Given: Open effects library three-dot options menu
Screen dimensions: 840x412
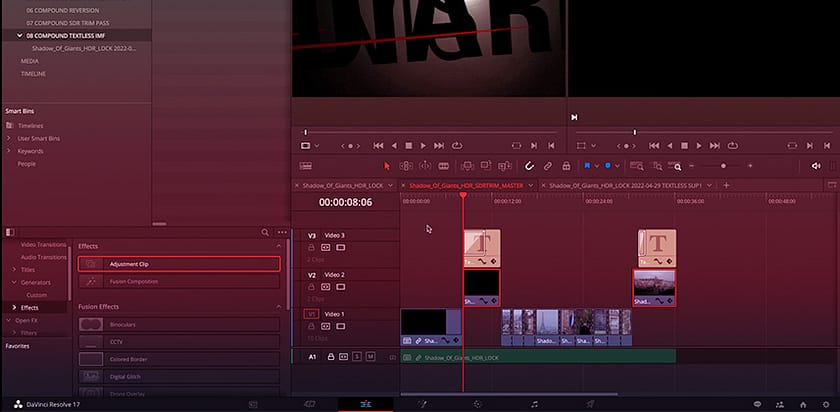Looking at the screenshot, I should [x=282, y=233].
